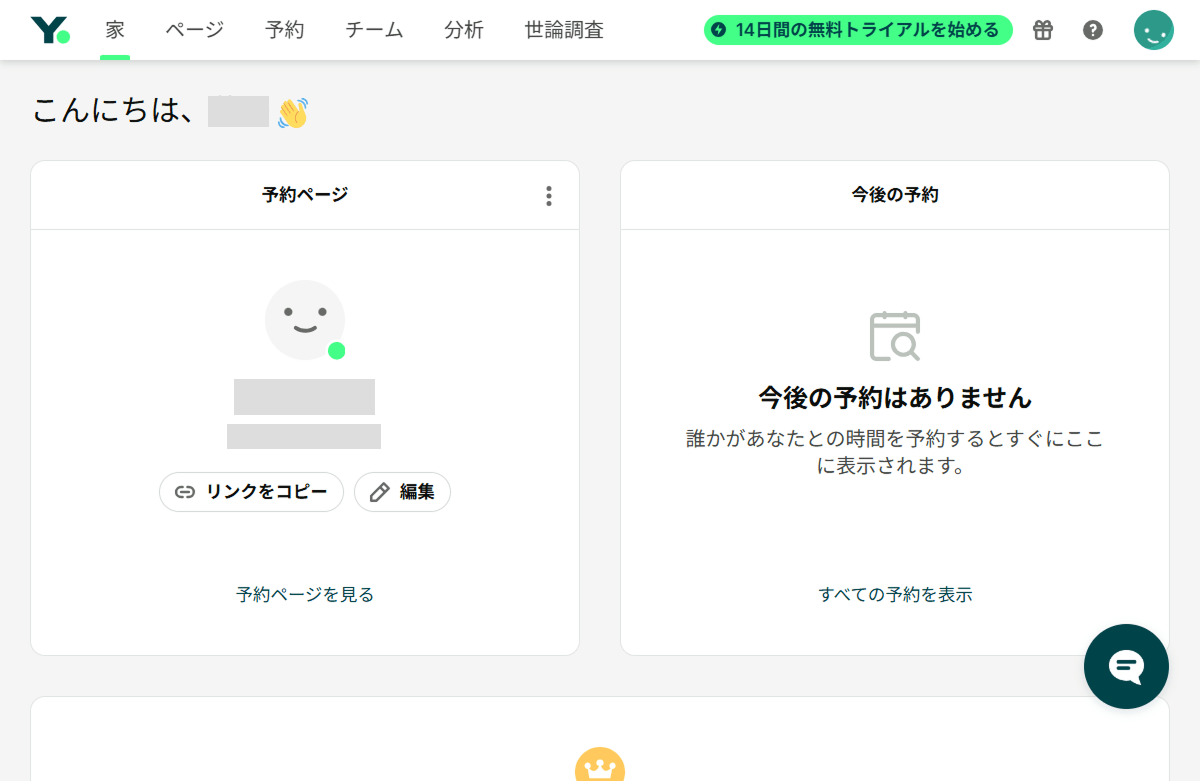This screenshot has height=781, width=1200.
Task: Switch to the ページ tab
Action: 193,30
